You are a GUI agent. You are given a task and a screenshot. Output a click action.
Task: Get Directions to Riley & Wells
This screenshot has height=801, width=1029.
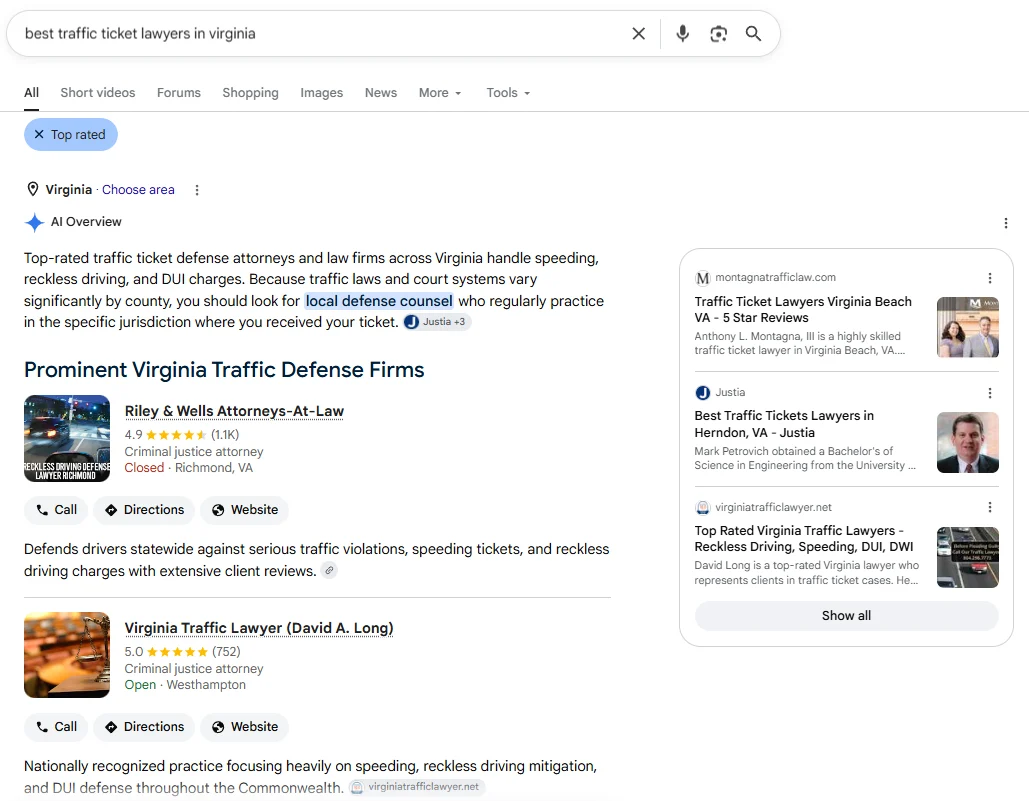click(x=144, y=510)
